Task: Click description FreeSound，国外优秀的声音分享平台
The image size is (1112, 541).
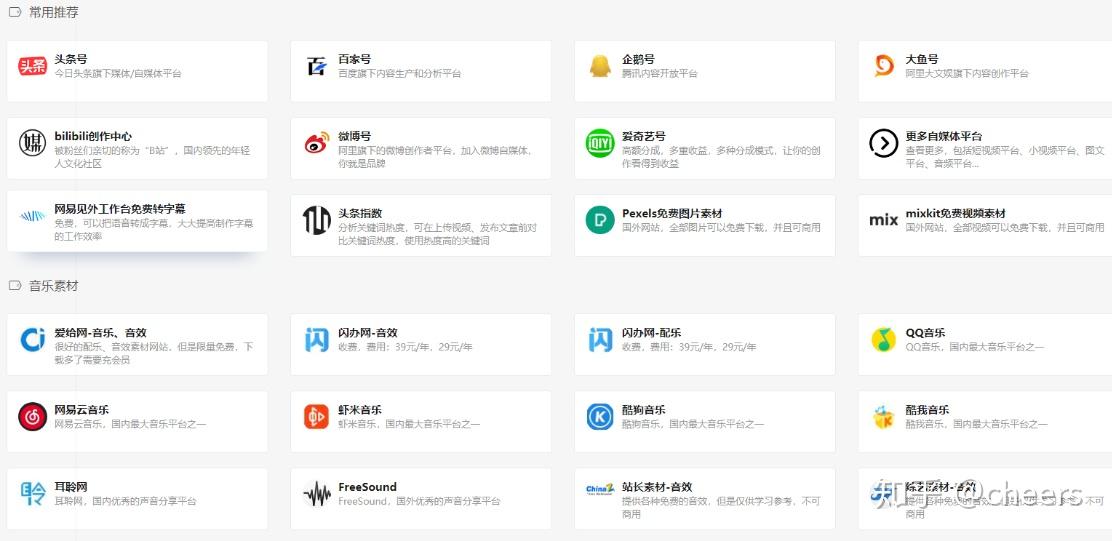Action: [x=419, y=501]
